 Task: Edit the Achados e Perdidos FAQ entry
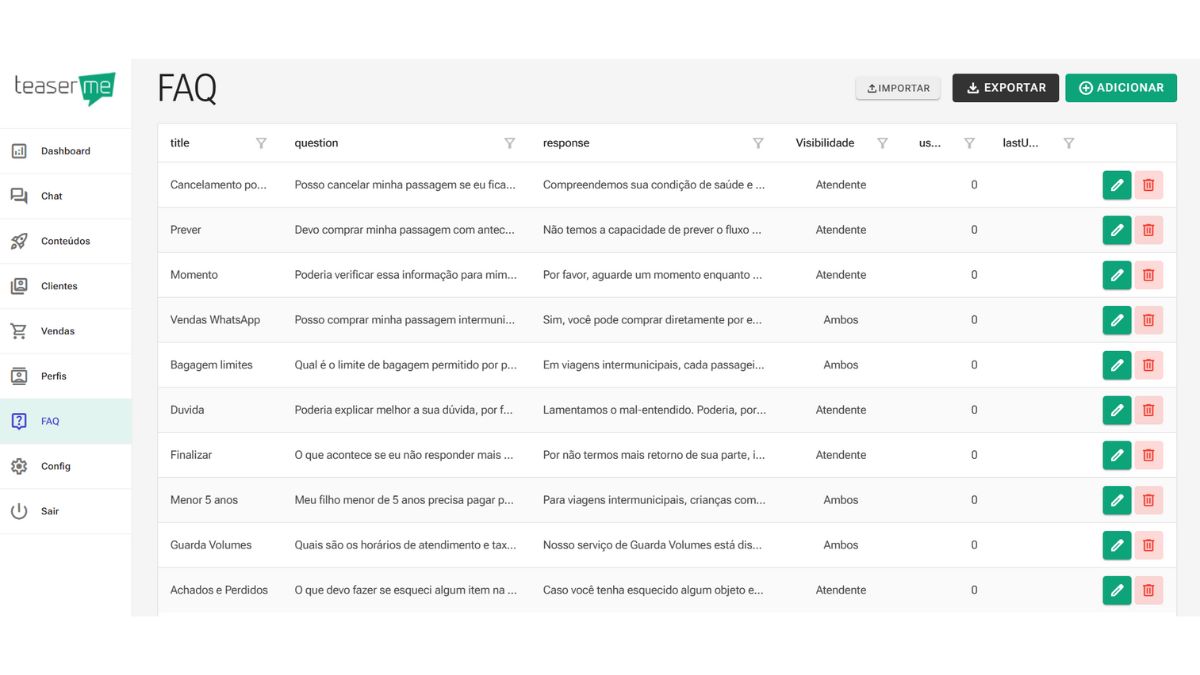(x=1117, y=590)
